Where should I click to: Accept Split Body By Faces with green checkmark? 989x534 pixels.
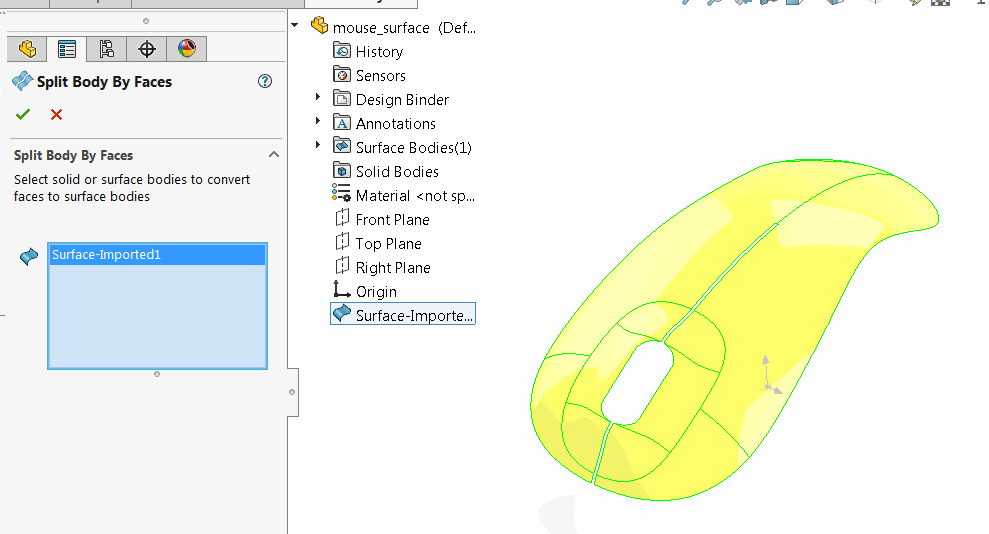23,114
